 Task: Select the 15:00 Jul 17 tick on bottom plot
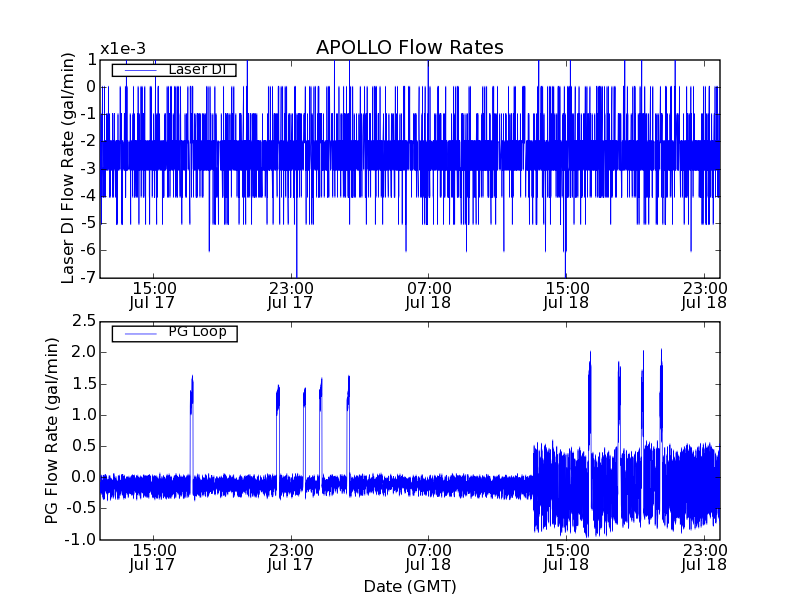(x=152, y=557)
